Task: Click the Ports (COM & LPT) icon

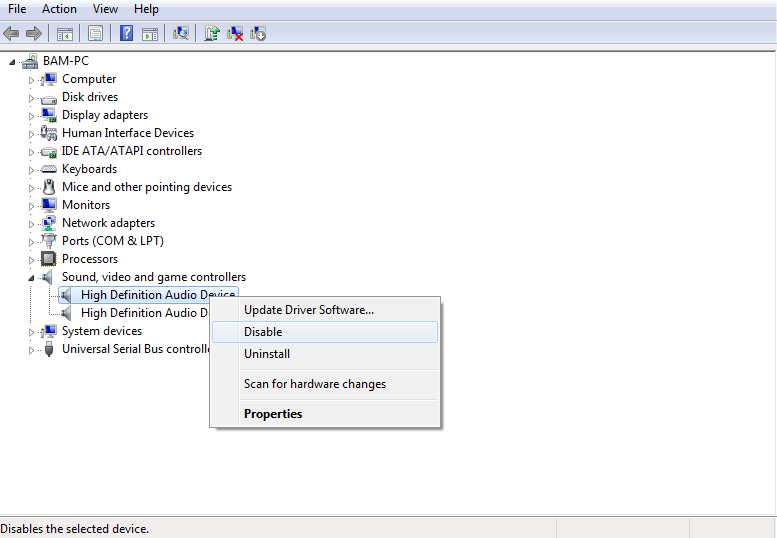Action: [x=49, y=241]
